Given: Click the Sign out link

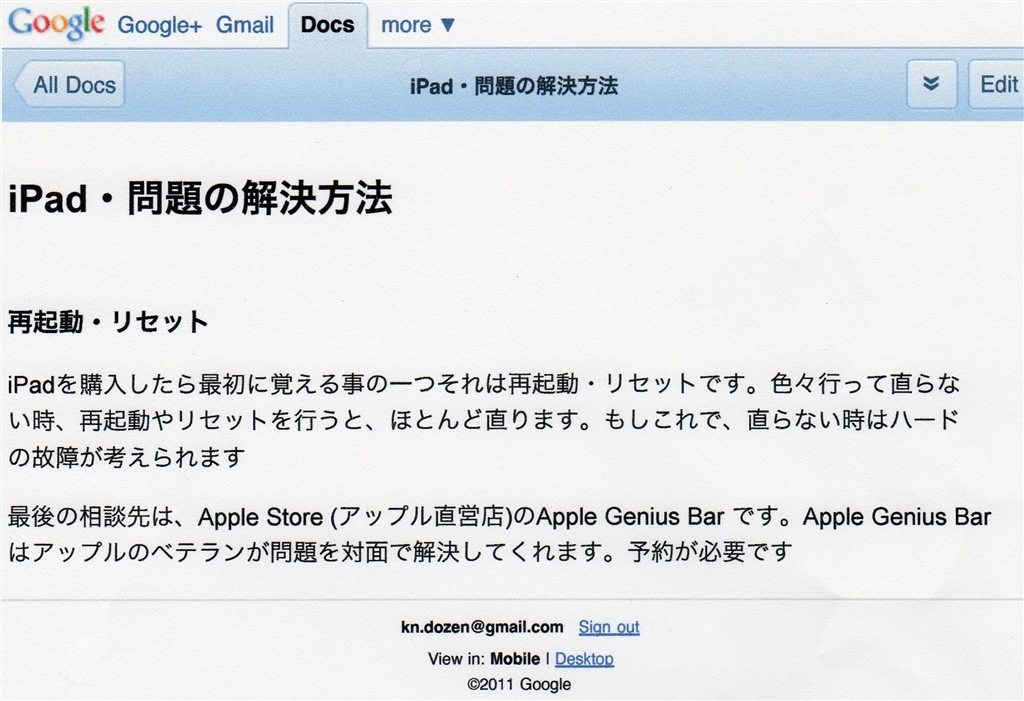Looking at the screenshot, I should [x=609, y=627].
